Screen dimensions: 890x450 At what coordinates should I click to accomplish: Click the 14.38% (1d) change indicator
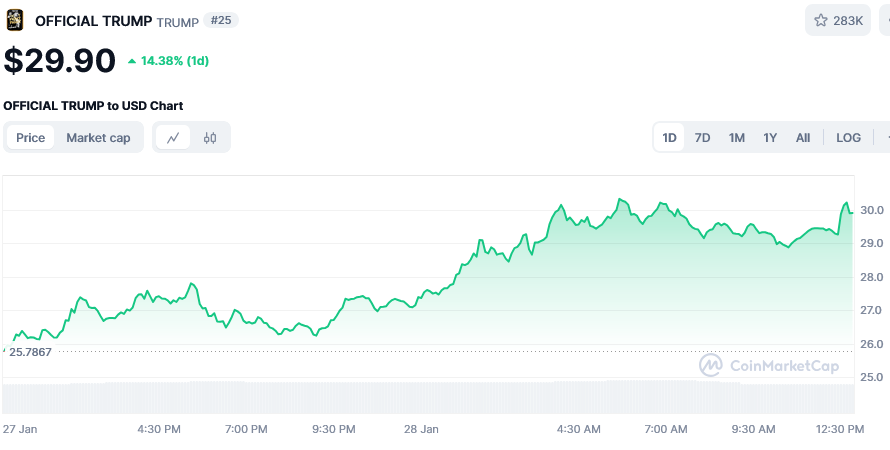click(169, 61)
